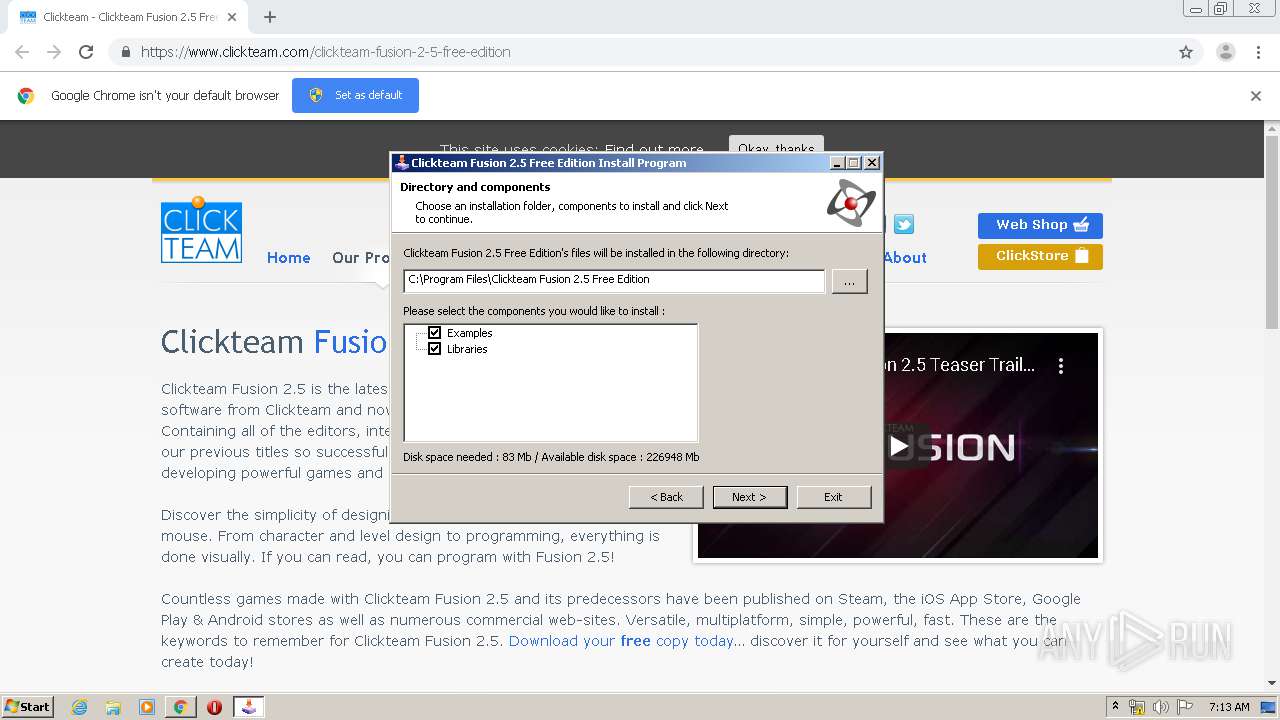The width and height of the screenshot is (1280, 720).
Task: Launch Internet Explorer from the taskbar
Action: coord(79,707)
